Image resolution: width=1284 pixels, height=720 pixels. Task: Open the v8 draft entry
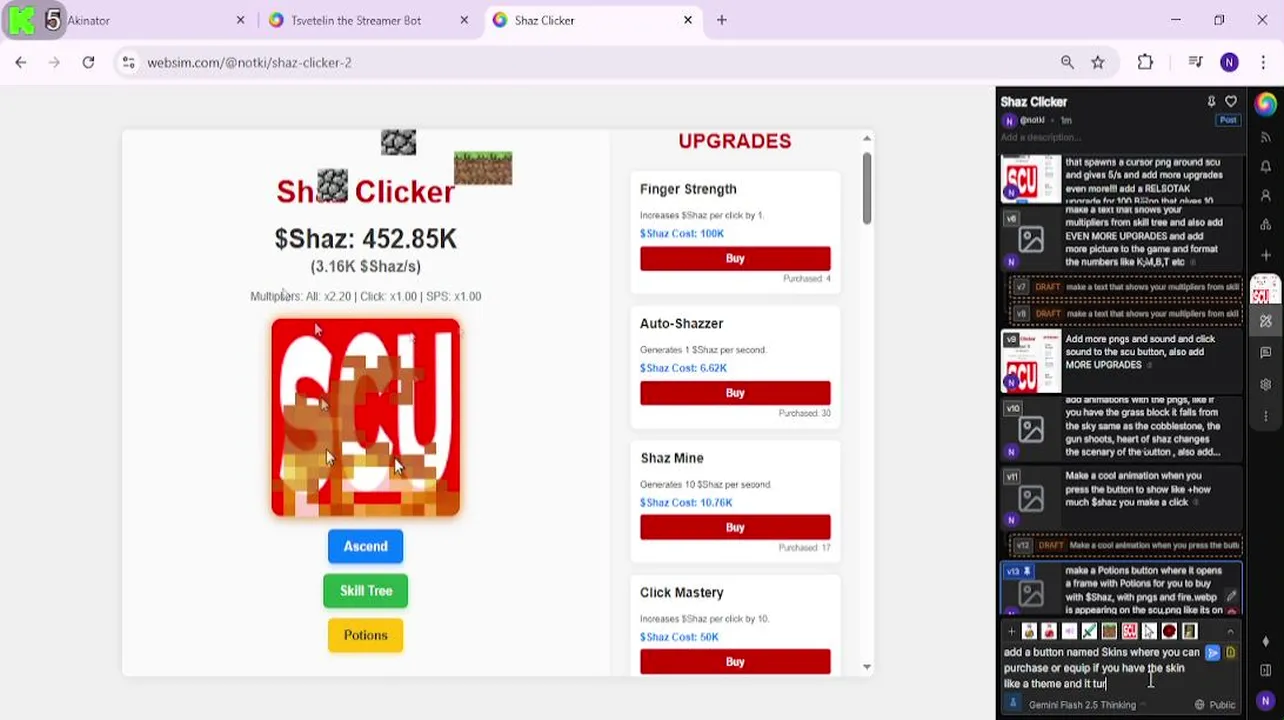point(1128,313)
